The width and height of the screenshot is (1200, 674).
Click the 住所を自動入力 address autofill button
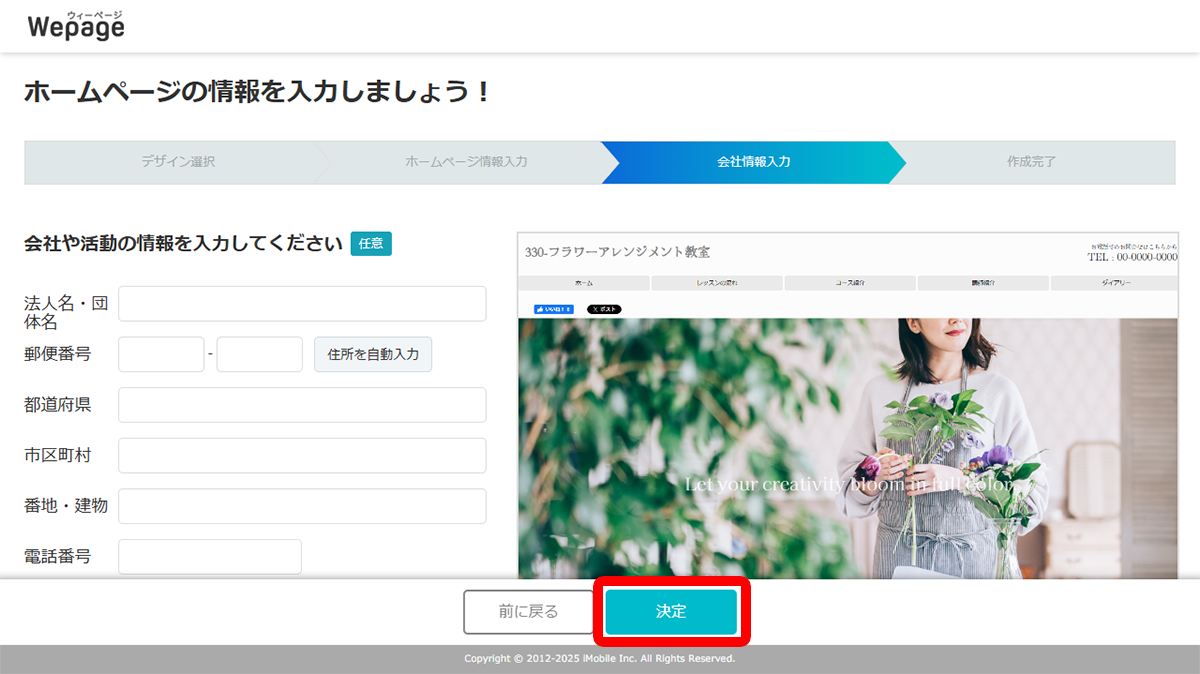coord(373,354)
